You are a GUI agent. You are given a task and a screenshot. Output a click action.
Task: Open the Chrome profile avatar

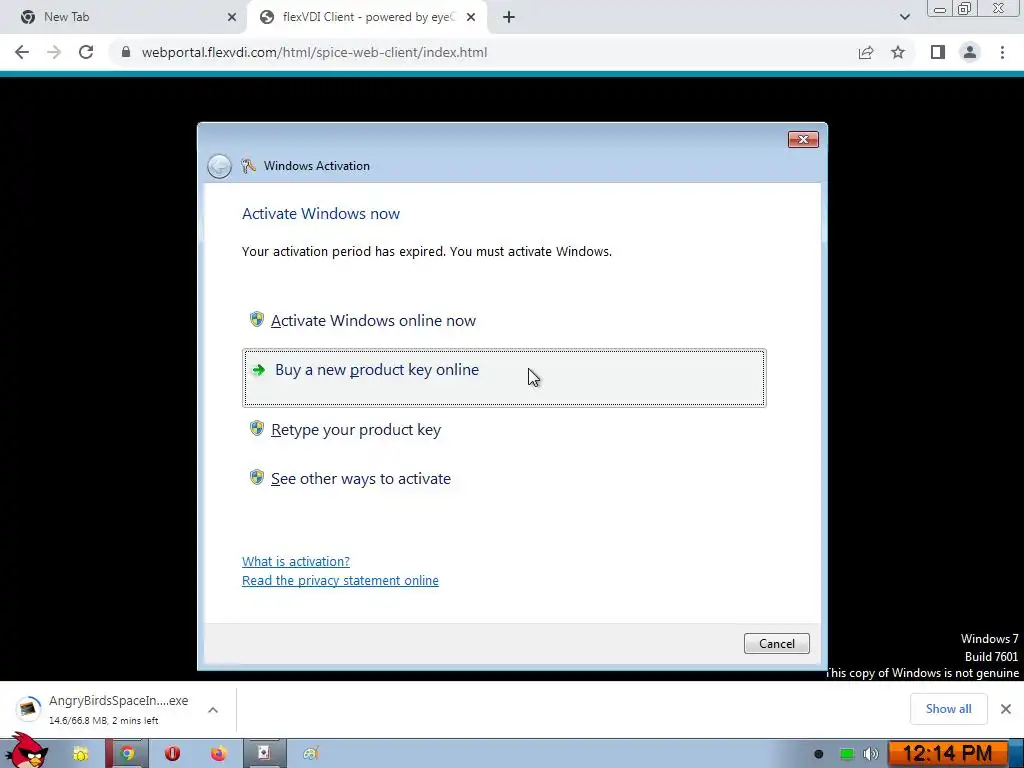[970, 52]
